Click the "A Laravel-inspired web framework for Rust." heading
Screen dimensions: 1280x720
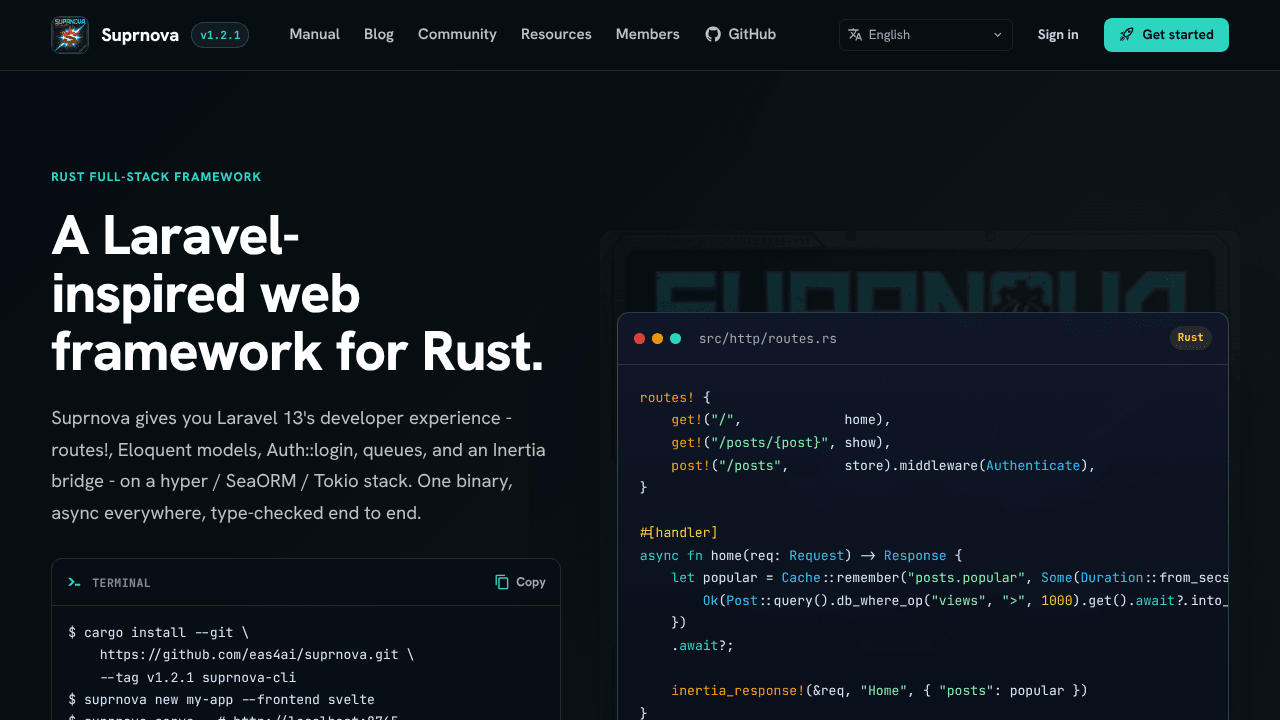click(x=298, y=294)
